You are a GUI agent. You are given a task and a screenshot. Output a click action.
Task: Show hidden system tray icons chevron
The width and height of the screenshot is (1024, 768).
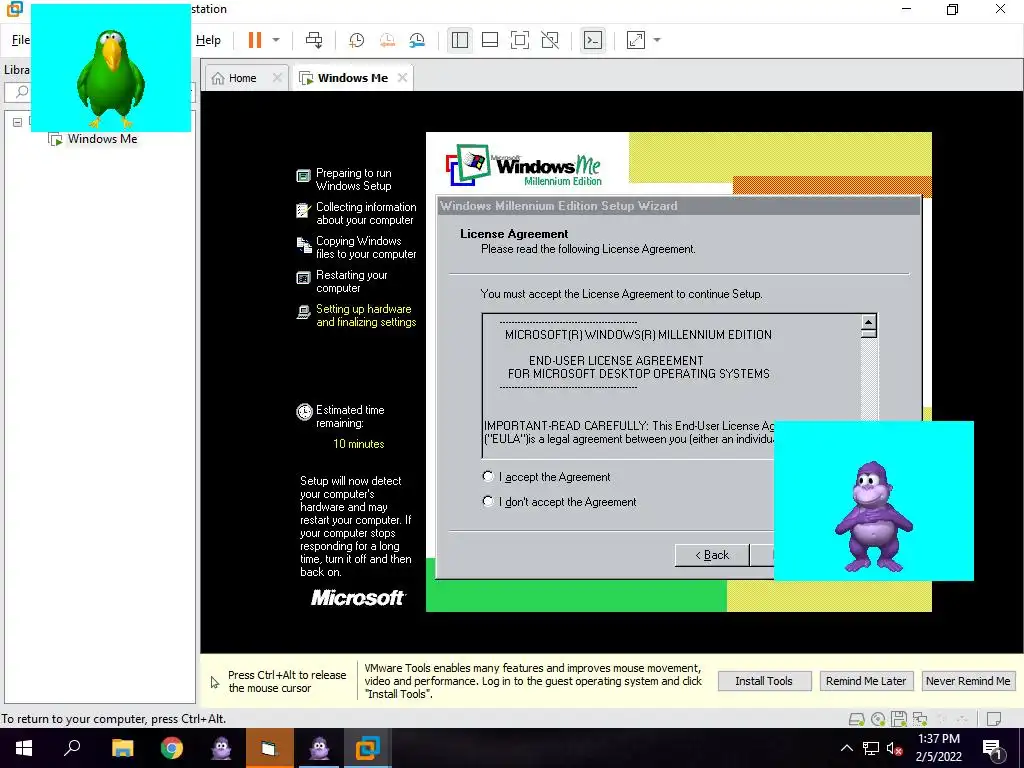846,748
